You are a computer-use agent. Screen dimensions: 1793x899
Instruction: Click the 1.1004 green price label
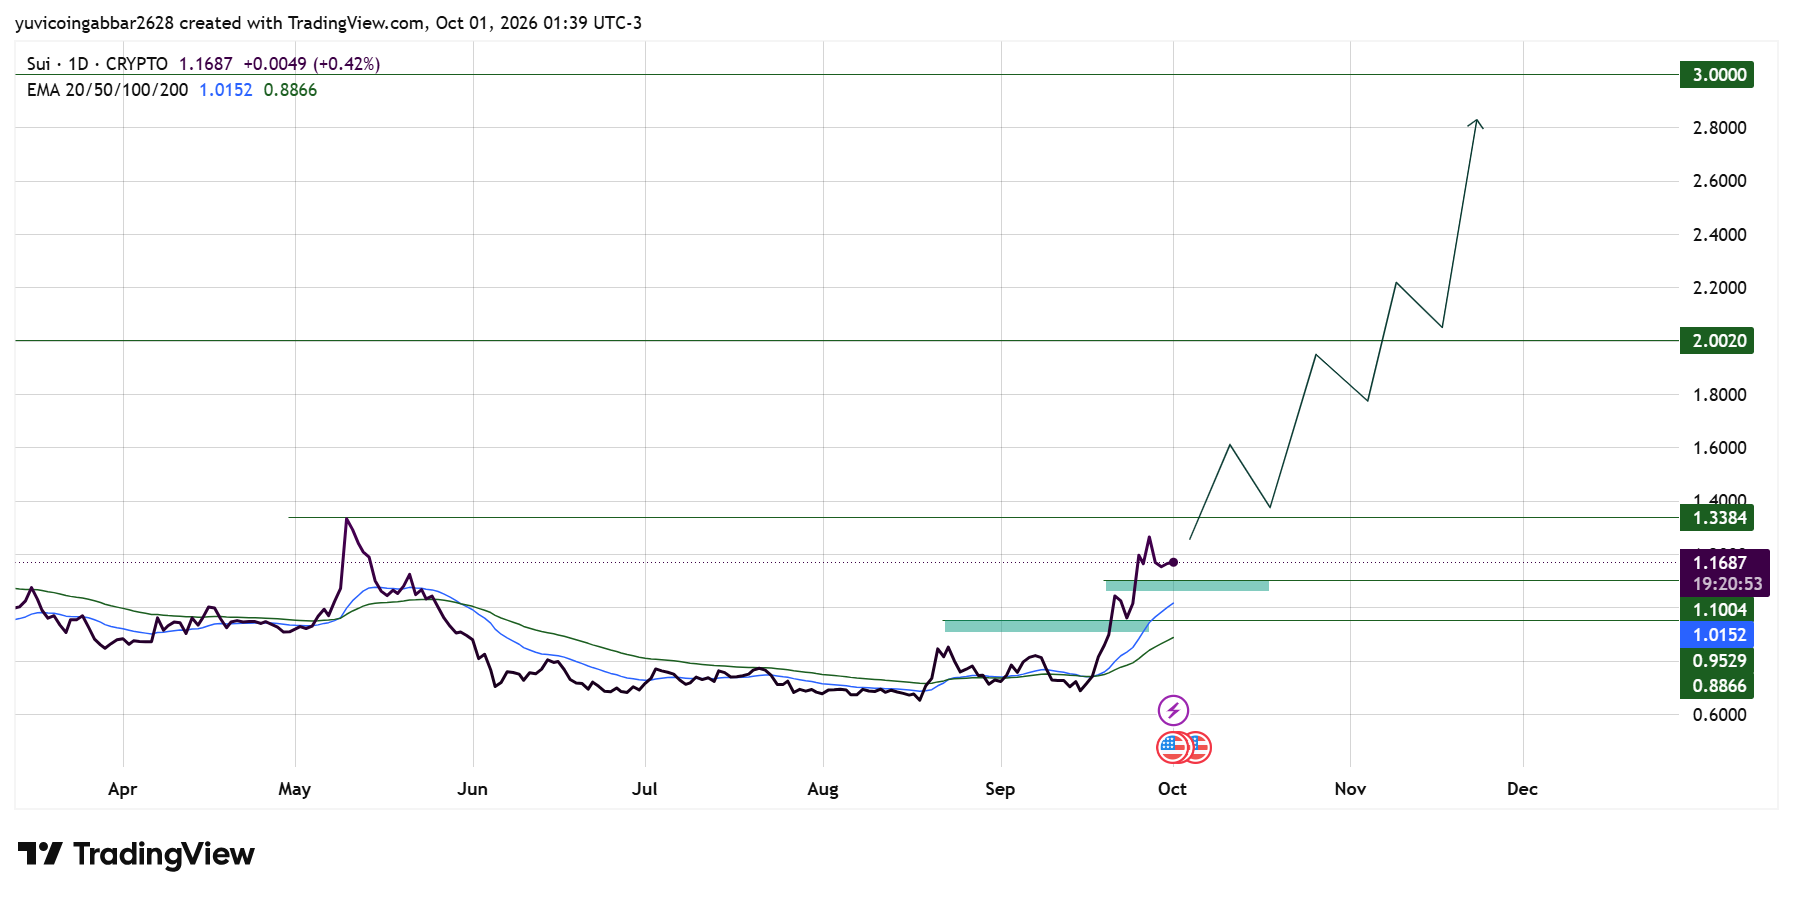pyautogui.click(x=1719, y=610)
